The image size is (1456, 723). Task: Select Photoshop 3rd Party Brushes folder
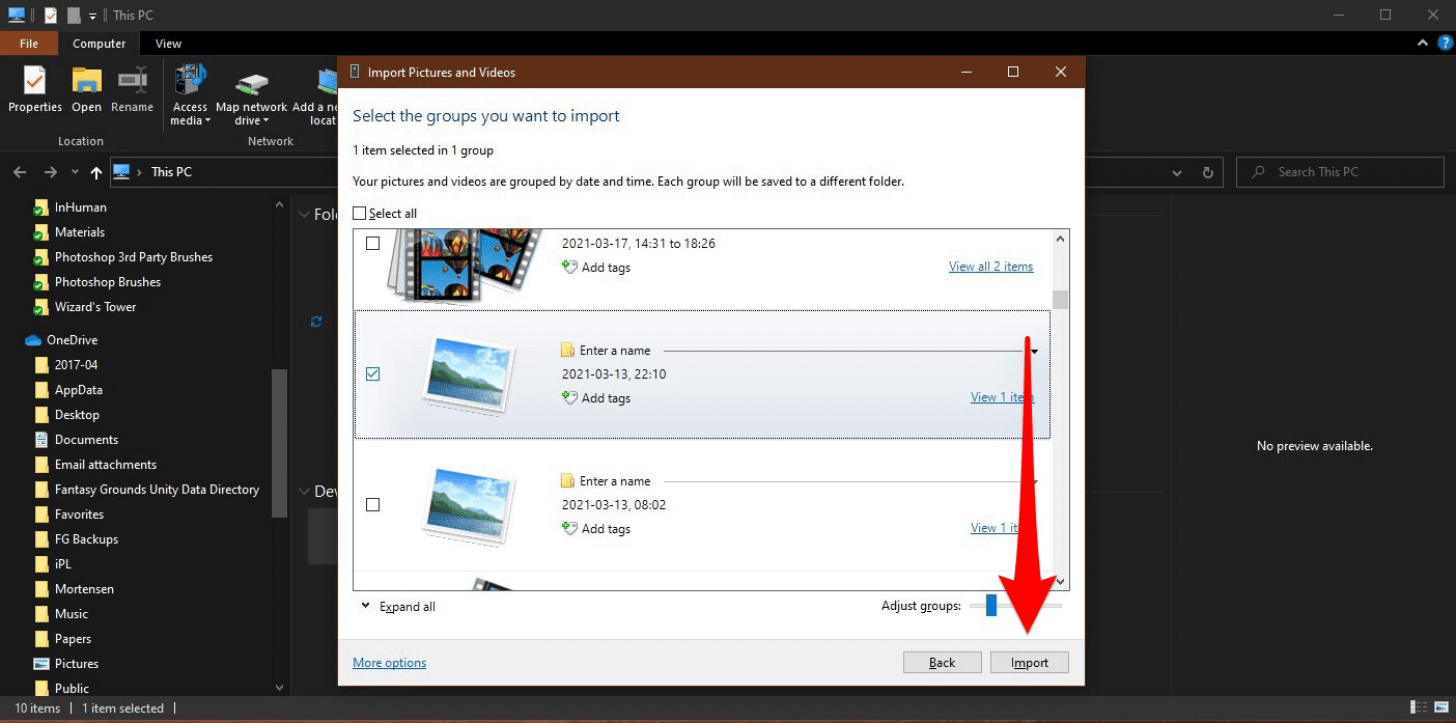[133, 257]
